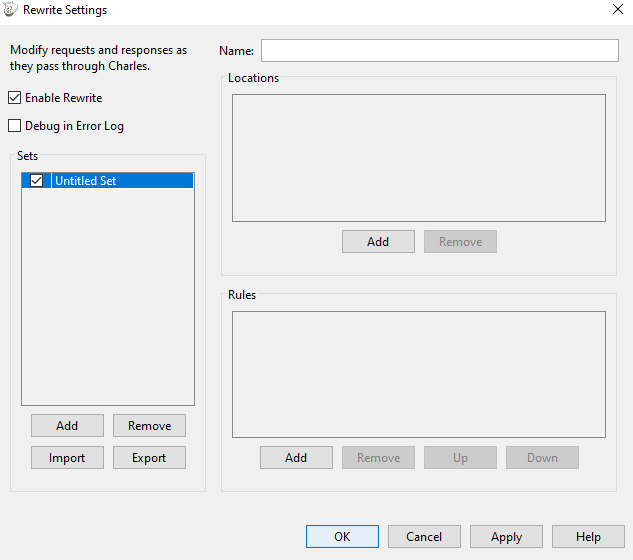Add a new rule under Rules
The height and width of the screenshot is (560, 633).
point(296,458)
